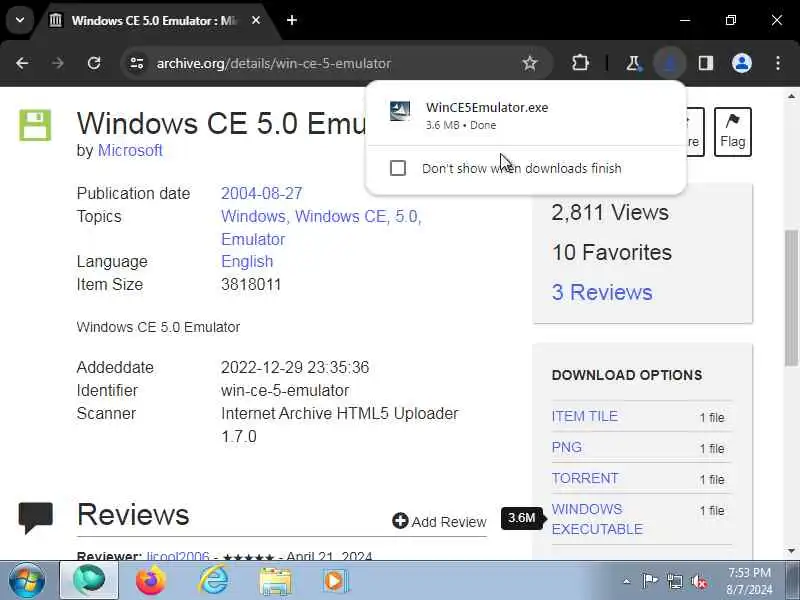The height and width of the screenshot is (600, 800).
Task: Click the identifier win-ce-5-emulator text
Action: pyautogui.click(x=285, y=391)
